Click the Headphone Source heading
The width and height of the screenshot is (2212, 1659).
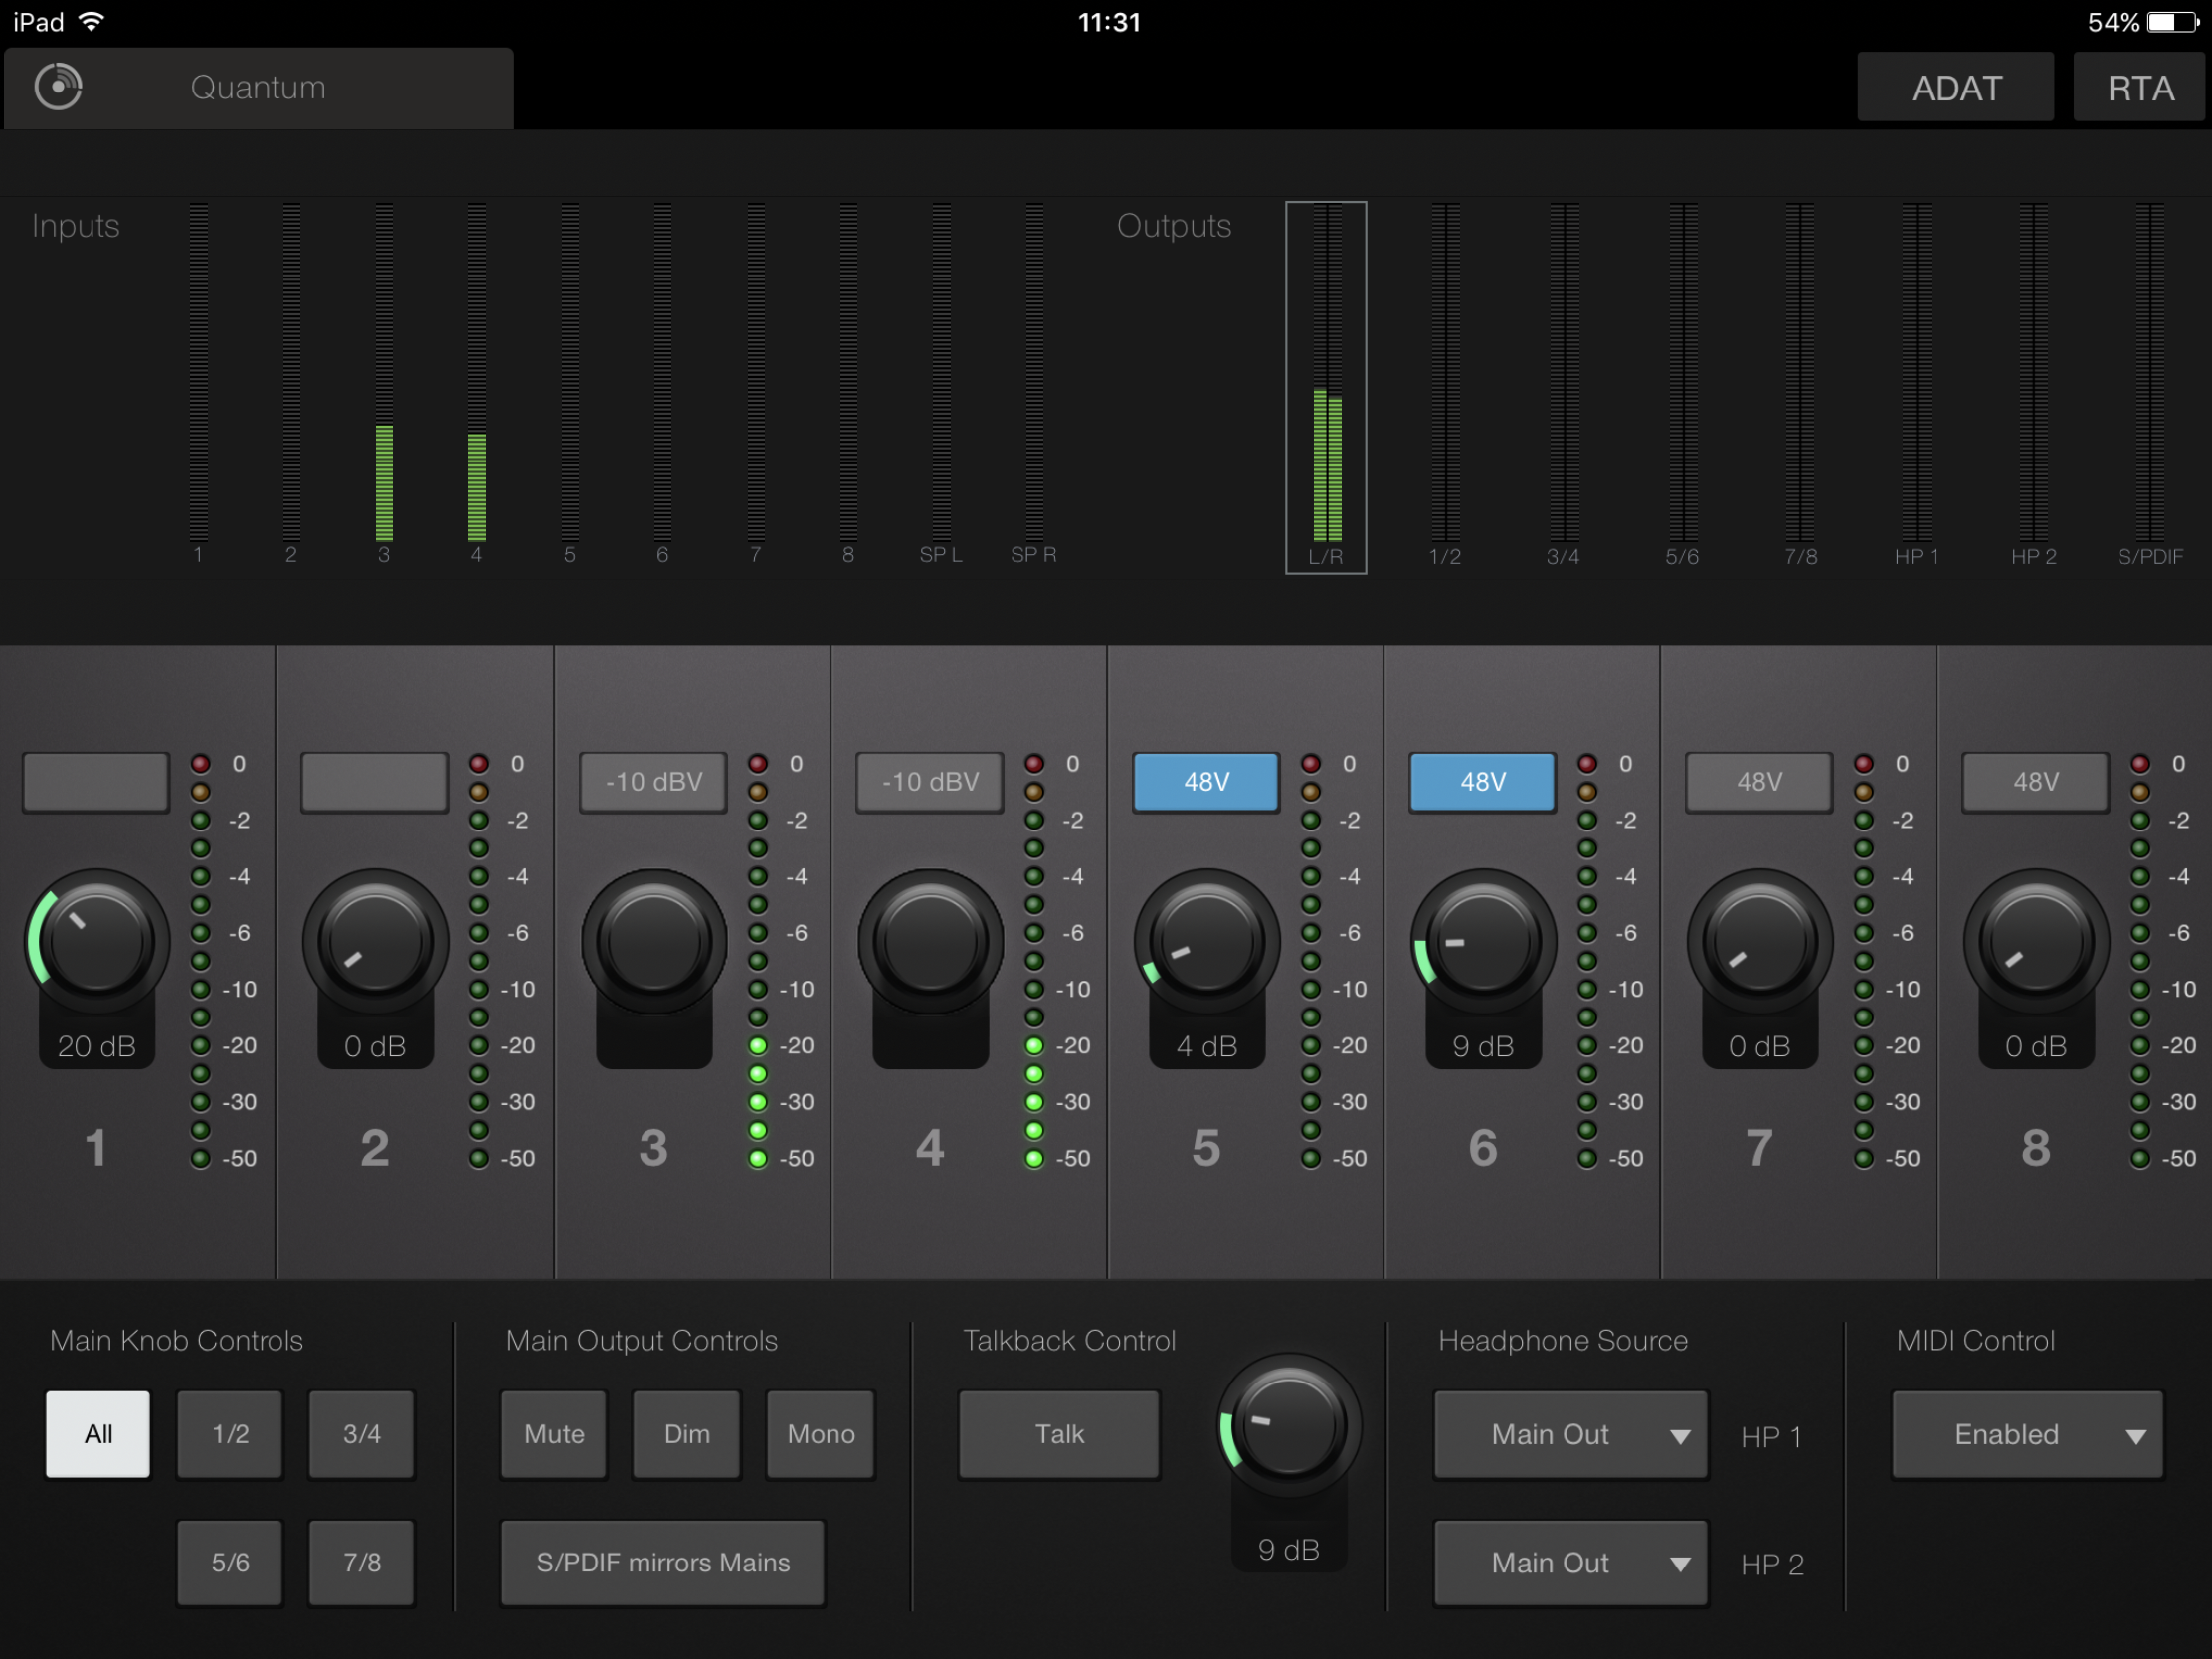[x=1563, y=1341]
